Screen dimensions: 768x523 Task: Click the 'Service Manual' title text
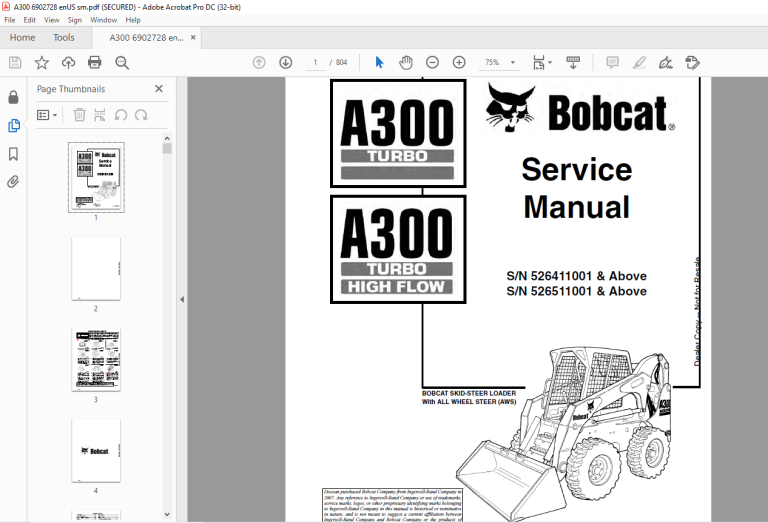(x=577, y=189)
